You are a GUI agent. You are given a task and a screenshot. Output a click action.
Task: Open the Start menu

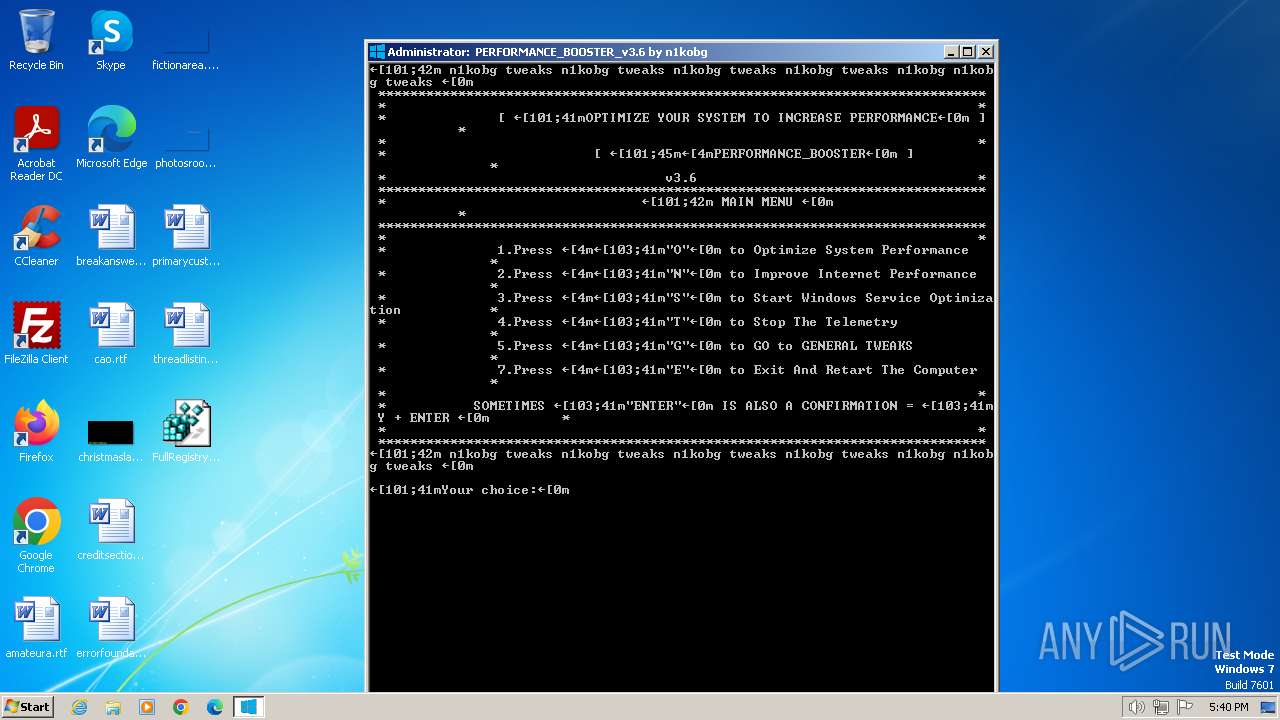tap(28, 707)
